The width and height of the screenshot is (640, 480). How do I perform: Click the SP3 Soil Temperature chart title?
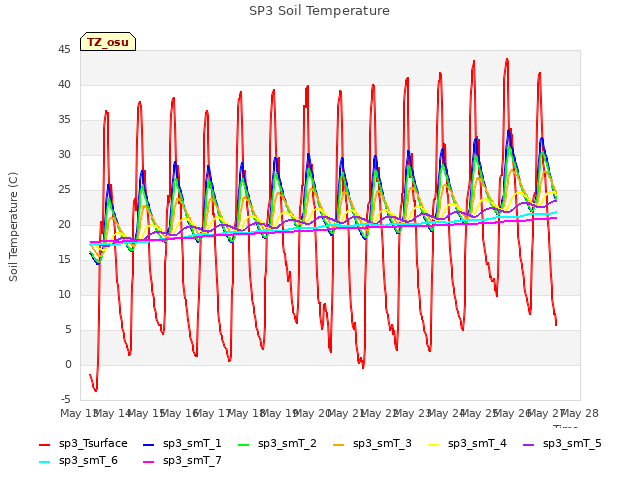coord(319,11)
